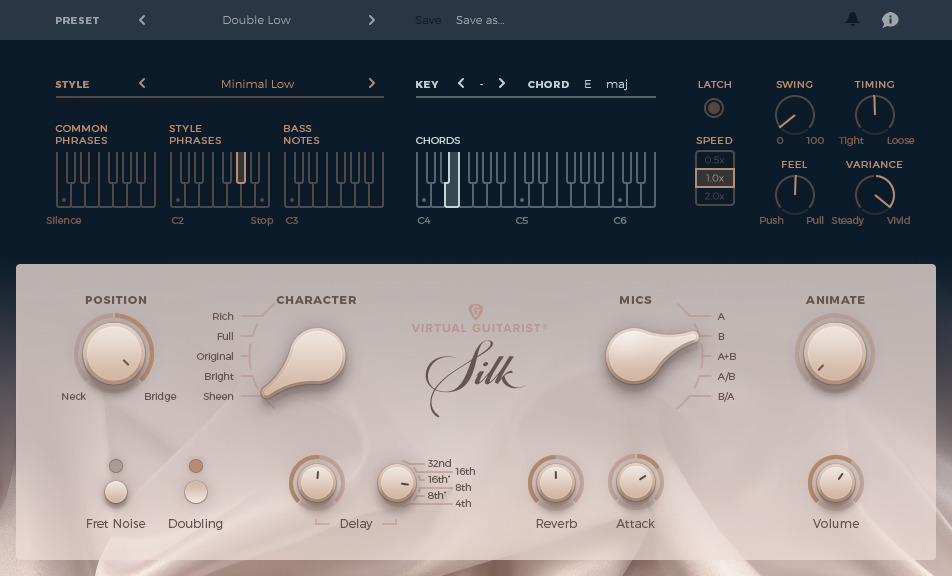Toggle the Fret Noise switch
This screenshot has height=576, width=952.
[116, 491]
